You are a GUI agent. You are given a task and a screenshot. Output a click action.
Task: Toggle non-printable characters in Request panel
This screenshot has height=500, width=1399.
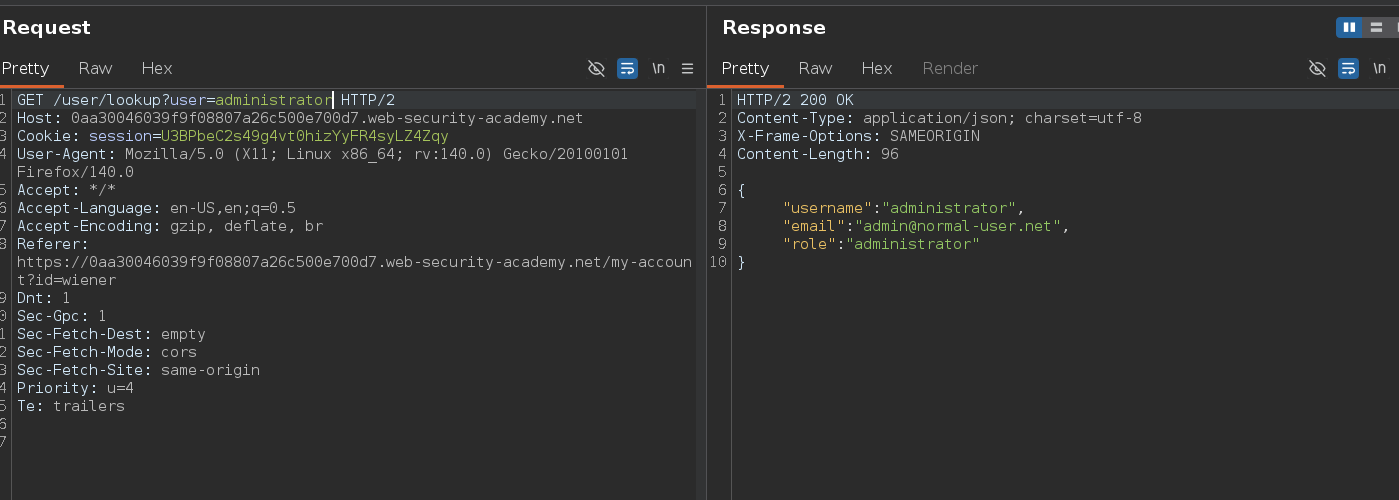(x=597, y=68)
